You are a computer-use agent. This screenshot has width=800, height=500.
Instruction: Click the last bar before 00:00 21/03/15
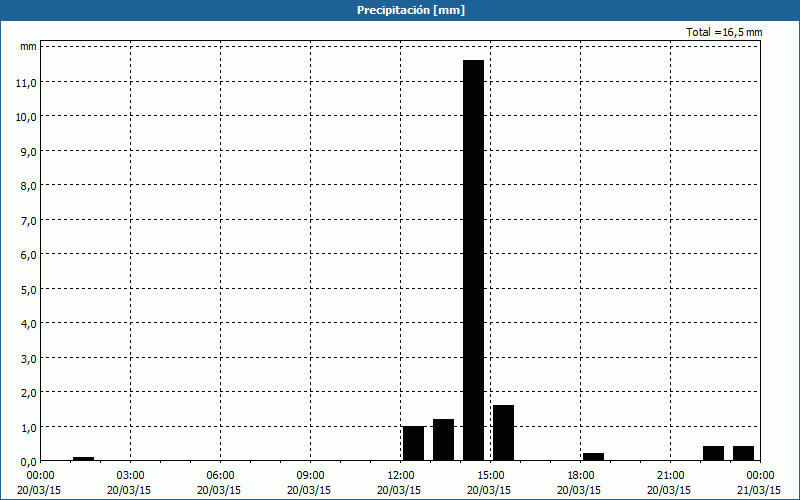[x=743, y=453]
